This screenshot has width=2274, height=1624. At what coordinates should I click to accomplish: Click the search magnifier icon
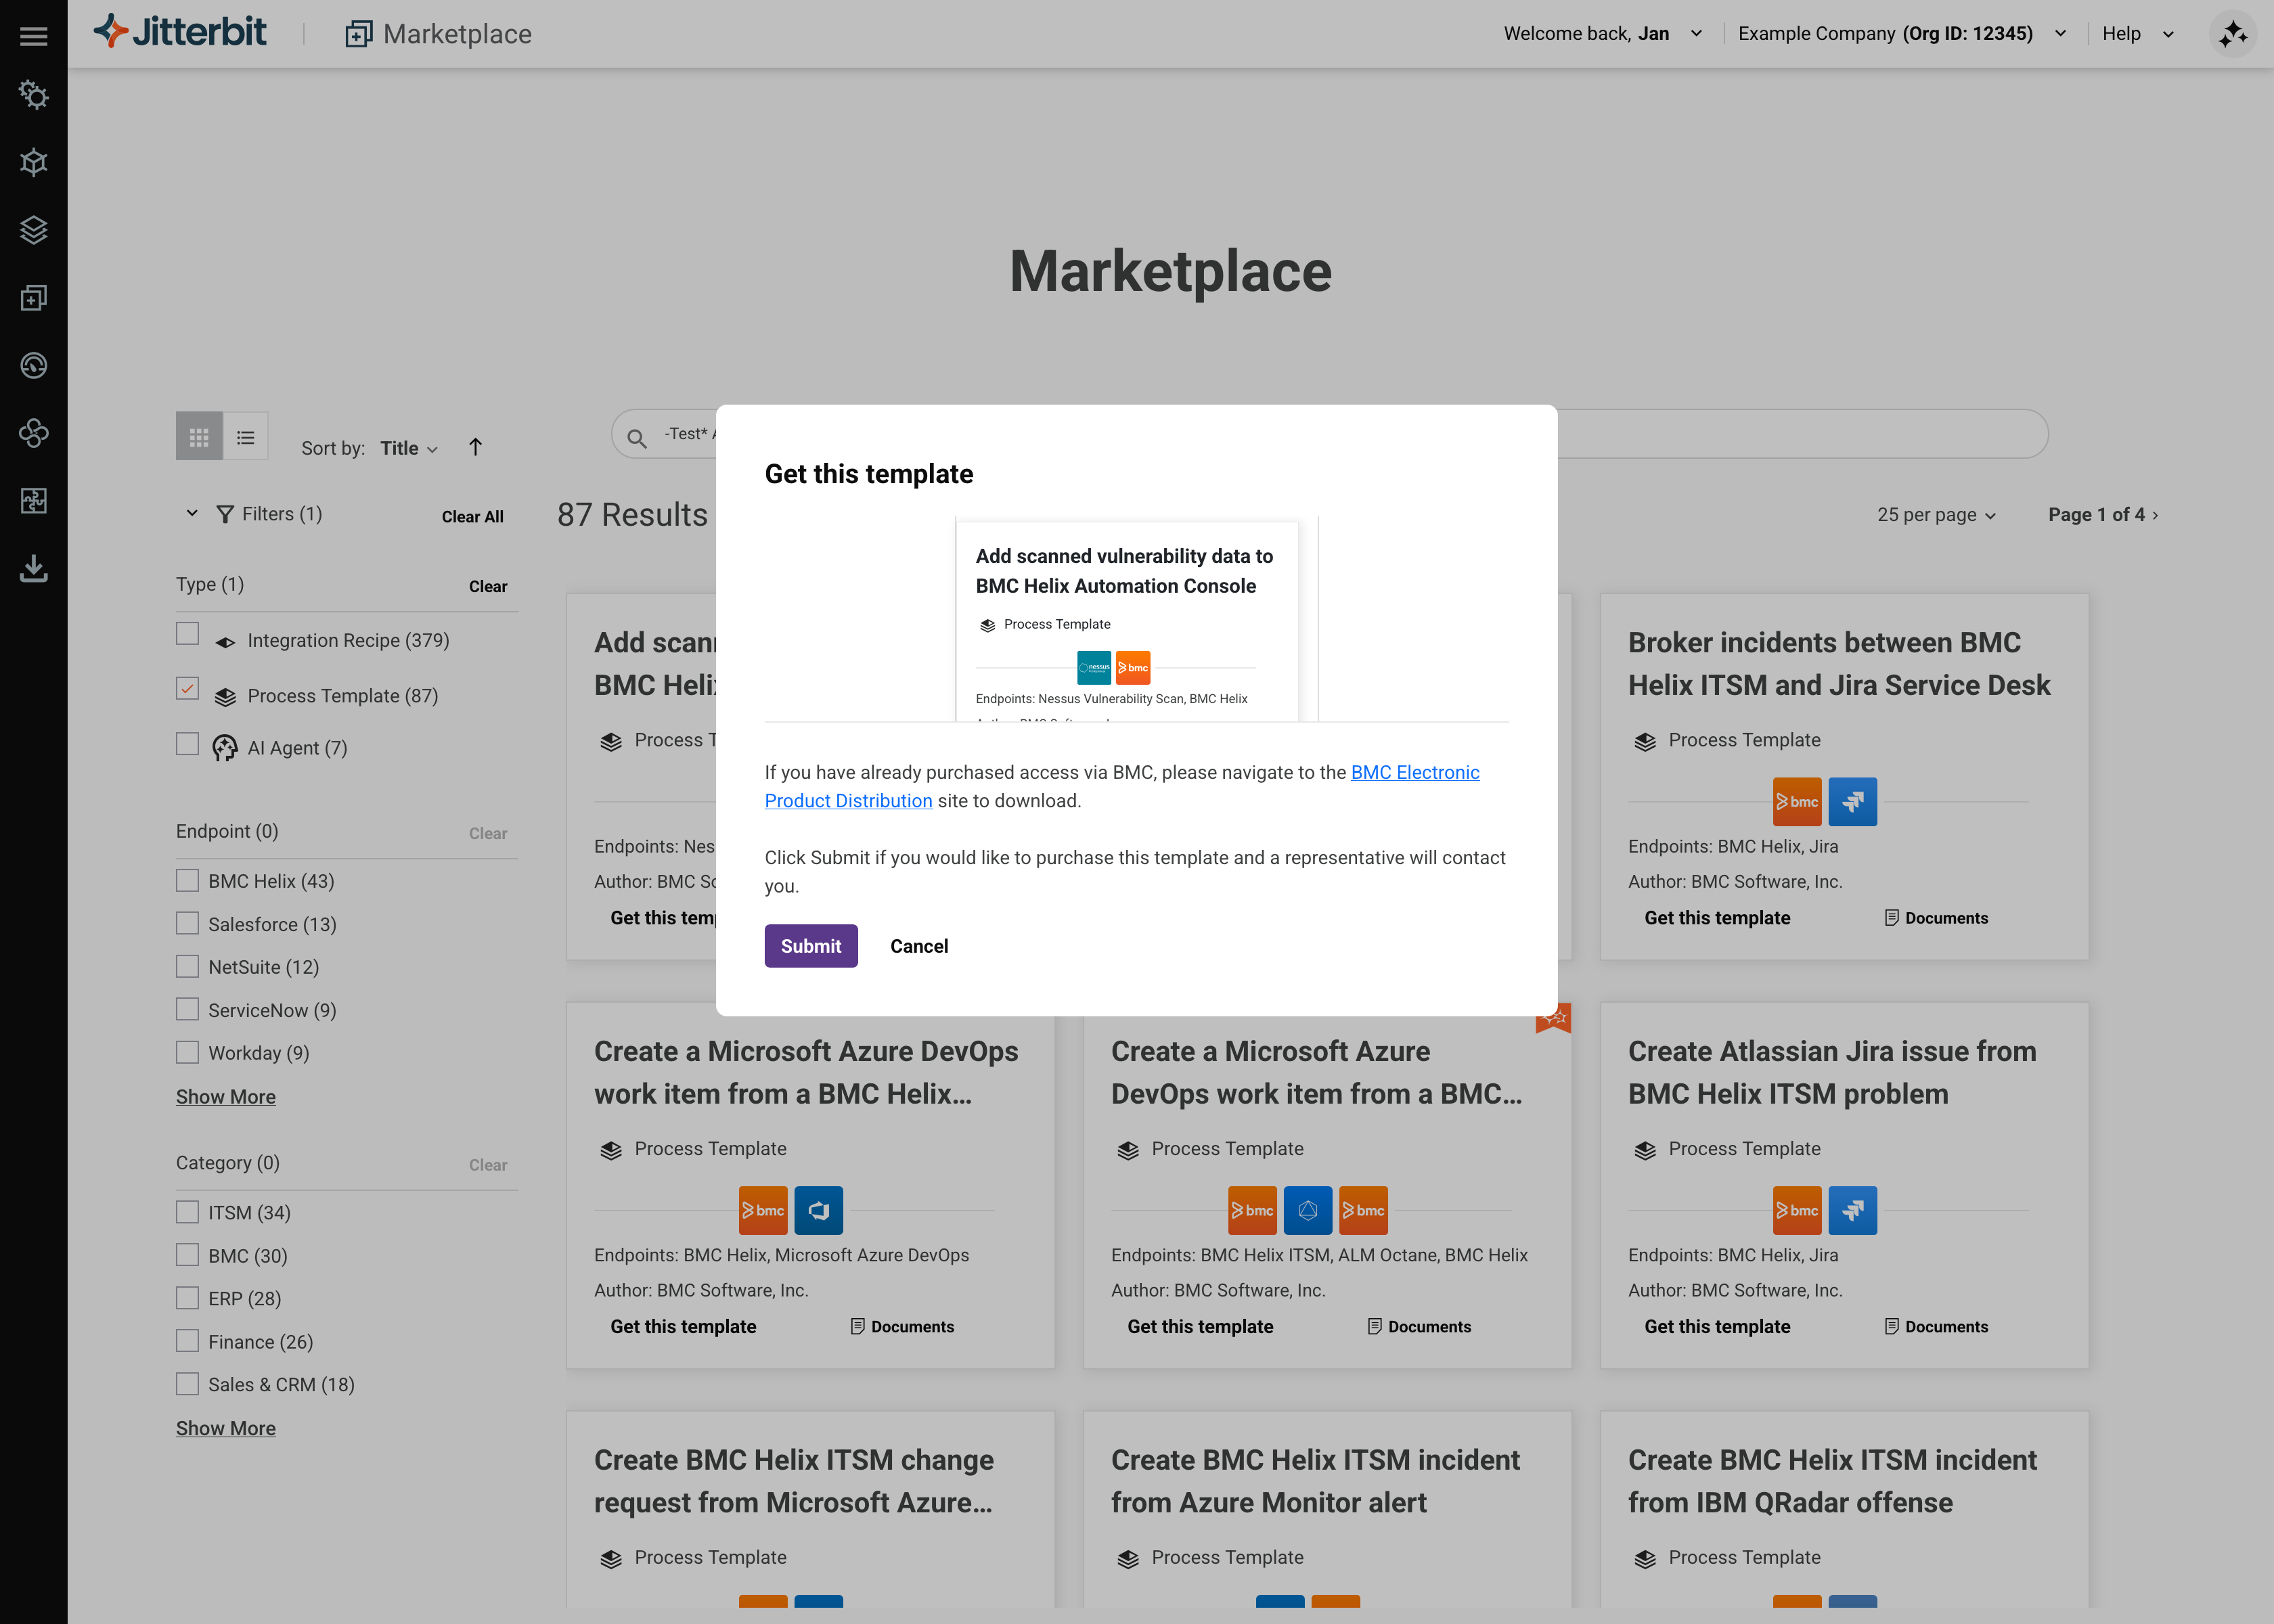636,437
